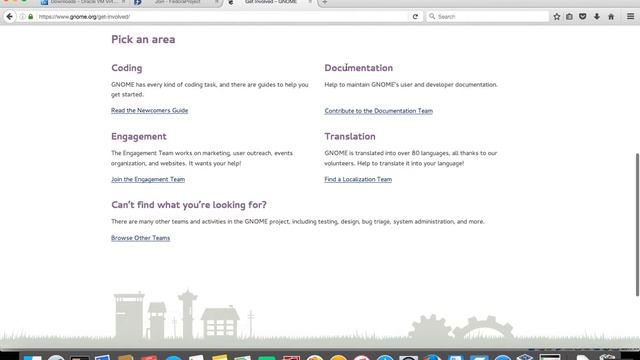Close the Join - FedoraProject tab
The image size is (640, 360).
216,2
